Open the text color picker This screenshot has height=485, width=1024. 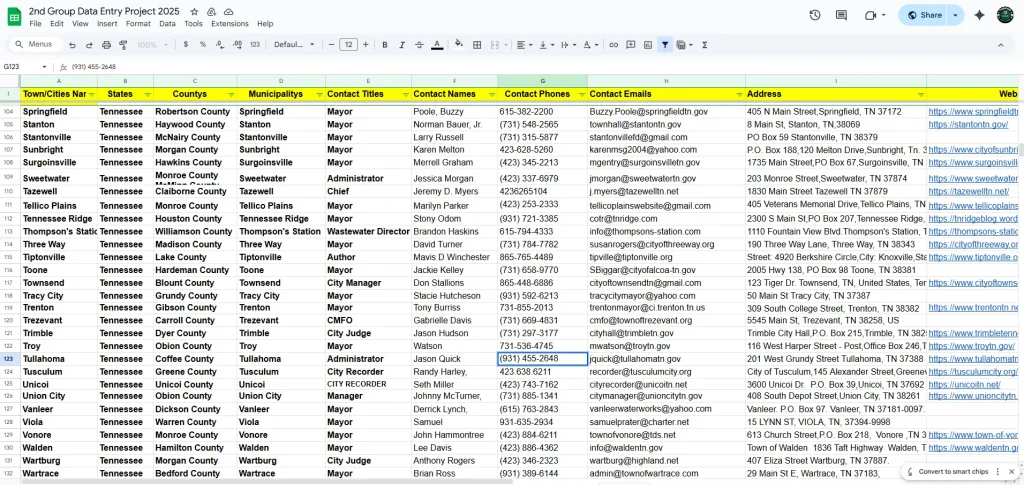[437, 45]
